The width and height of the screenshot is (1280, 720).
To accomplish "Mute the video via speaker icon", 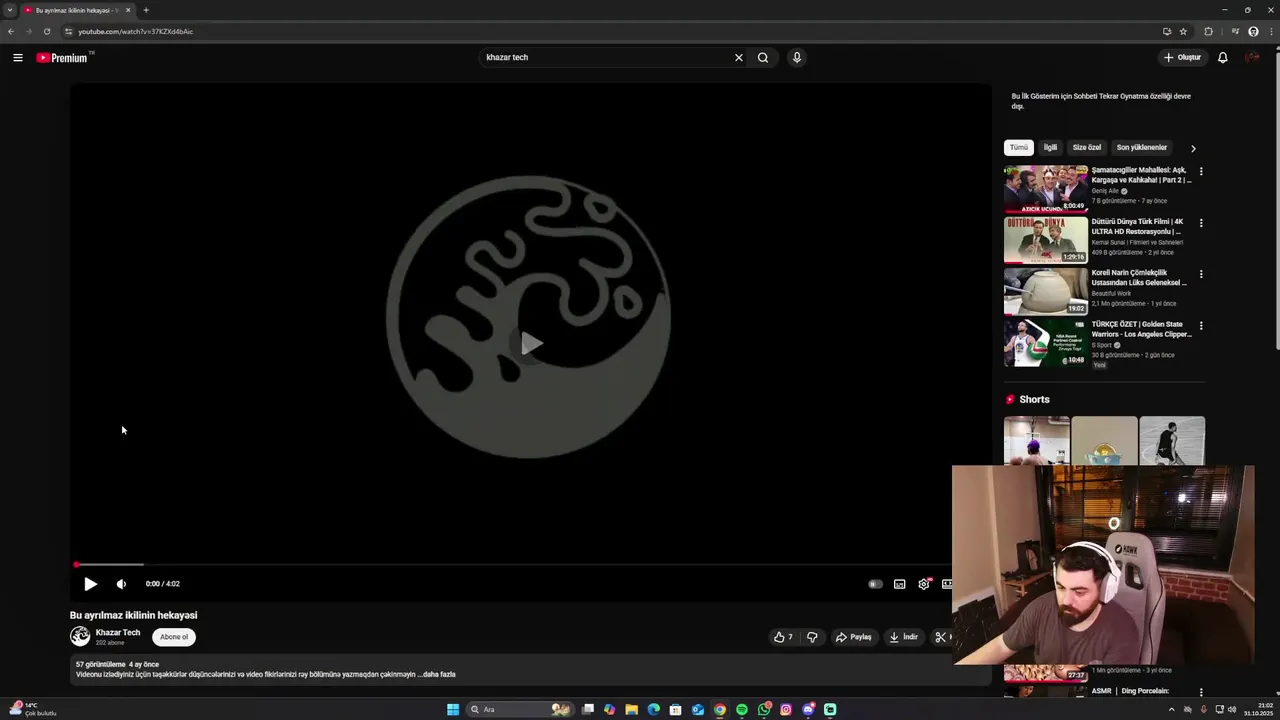I will click(121, 584).
